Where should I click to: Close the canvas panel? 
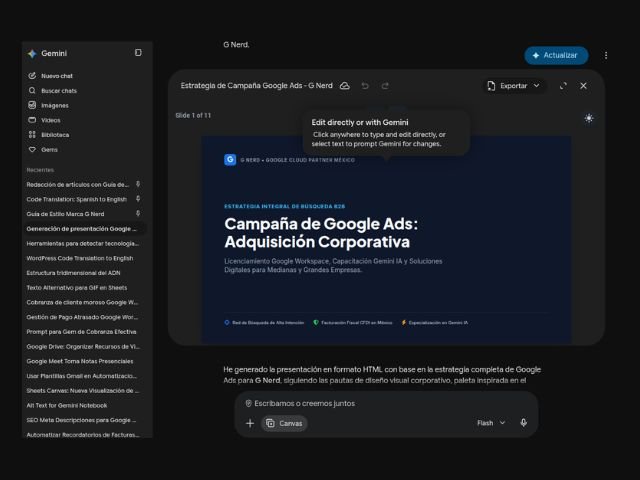pyautogui.click(x=583, y=86)
